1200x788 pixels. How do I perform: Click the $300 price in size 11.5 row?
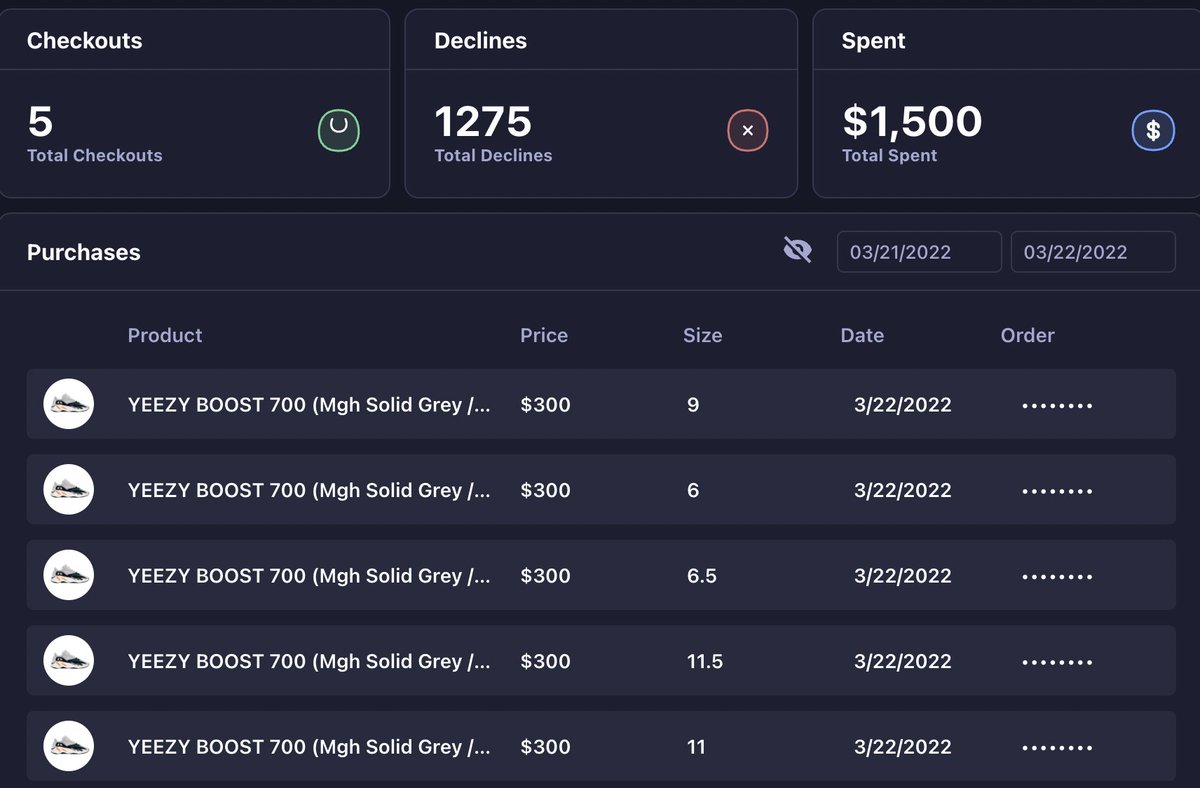[545, 661]
